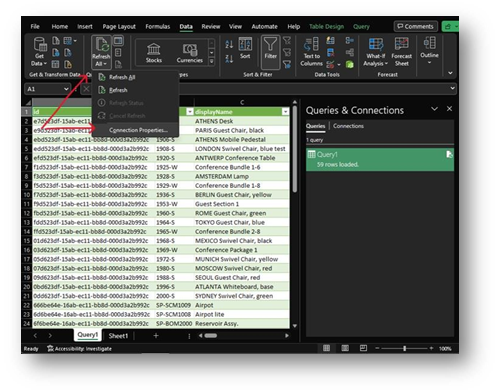499x392 pixels.
Task: Sort A to Z ascending
Action: [229, 44]
